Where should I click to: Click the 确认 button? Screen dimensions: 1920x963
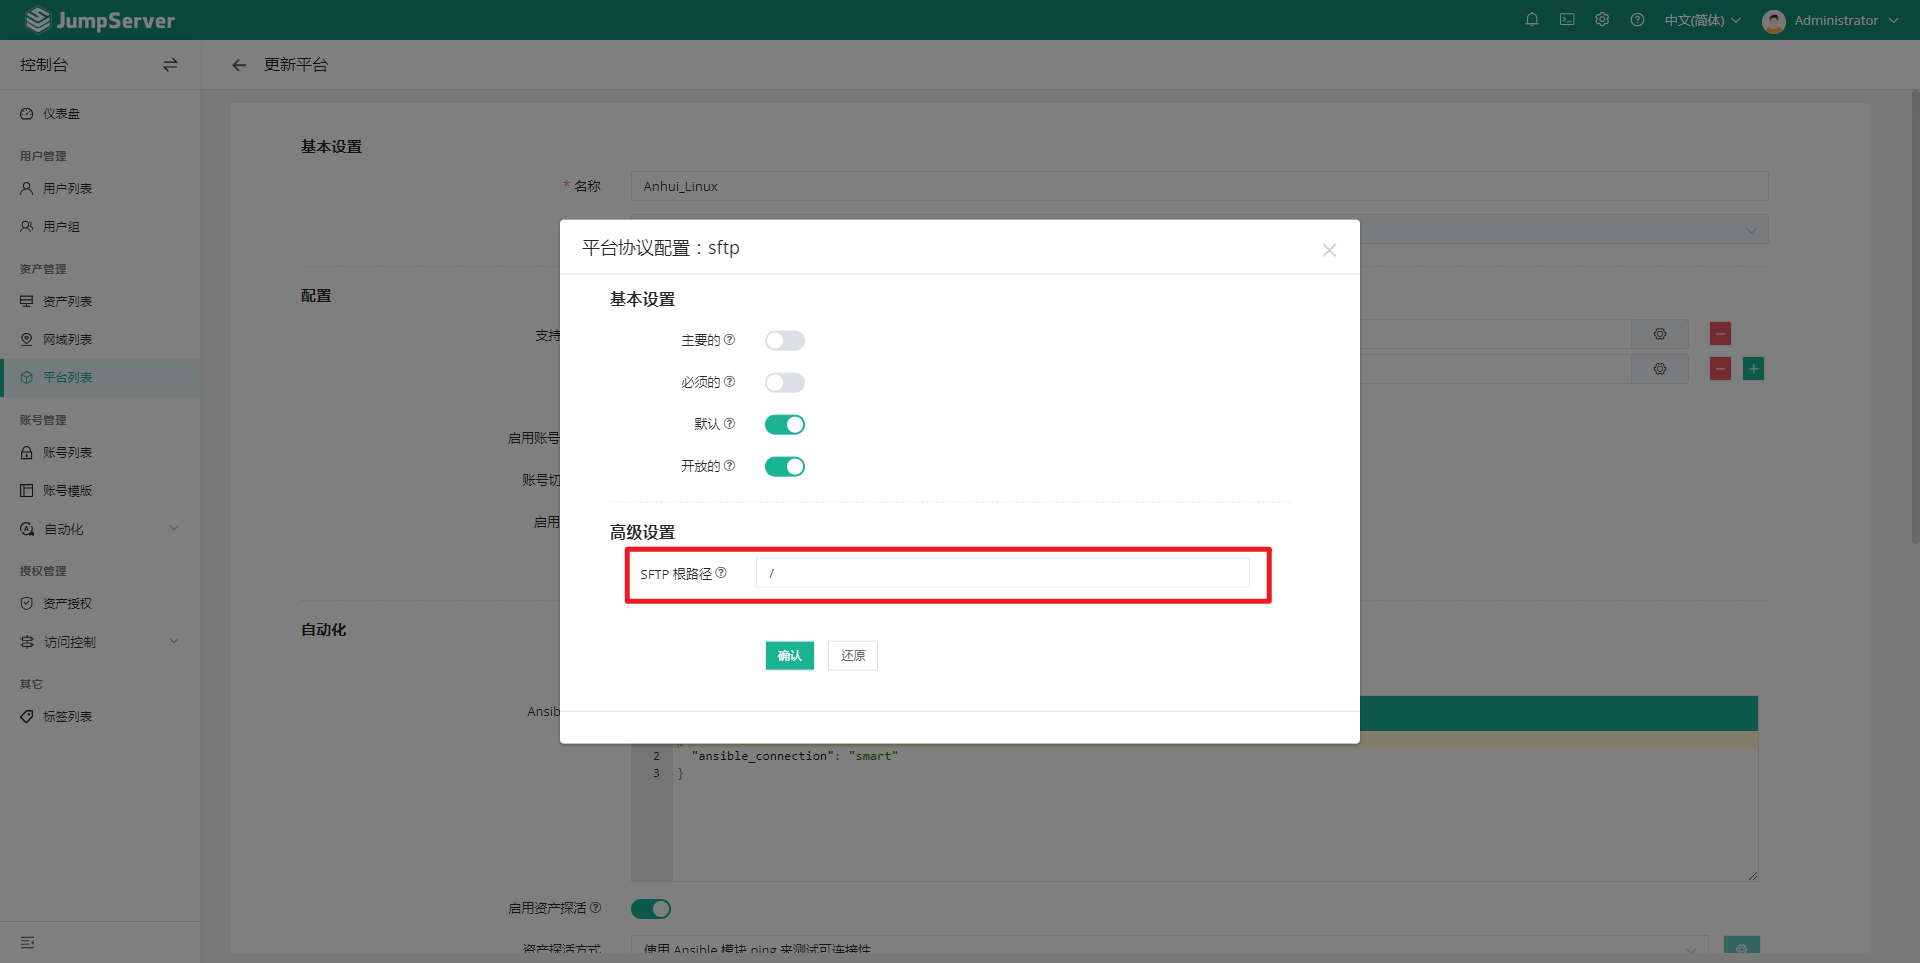[789, 656]
